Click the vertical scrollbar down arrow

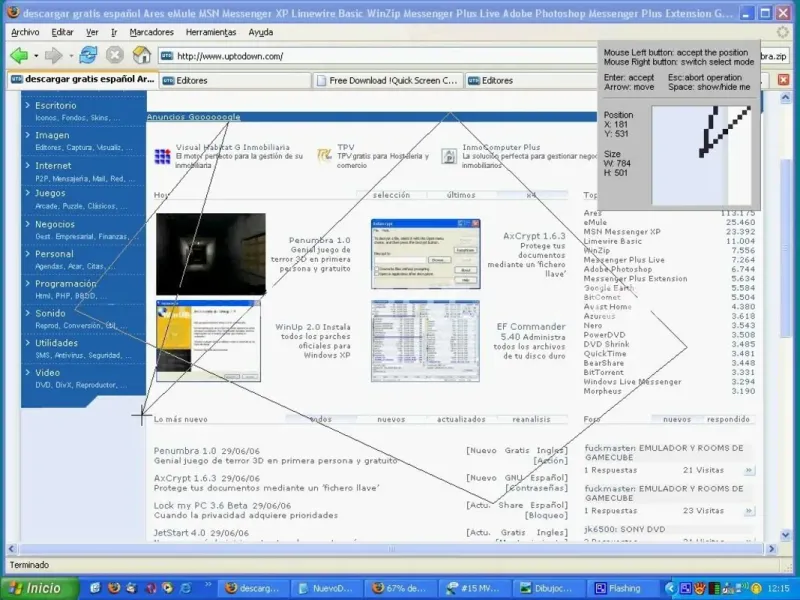coord(786,534)
